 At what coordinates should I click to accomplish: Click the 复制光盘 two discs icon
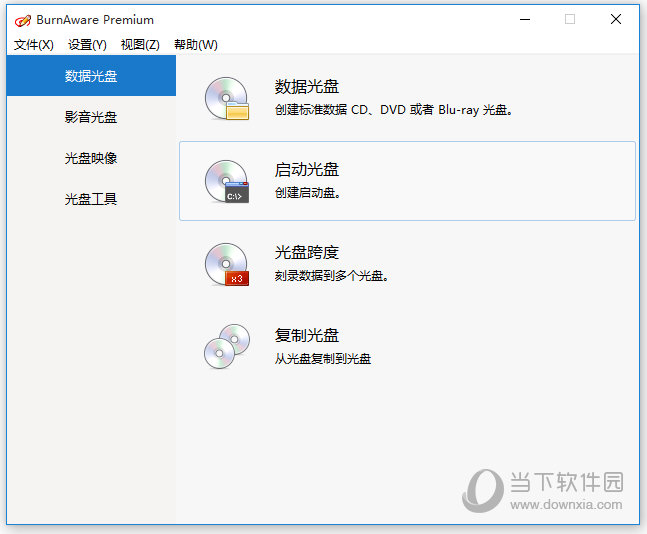tap(227, 347)
